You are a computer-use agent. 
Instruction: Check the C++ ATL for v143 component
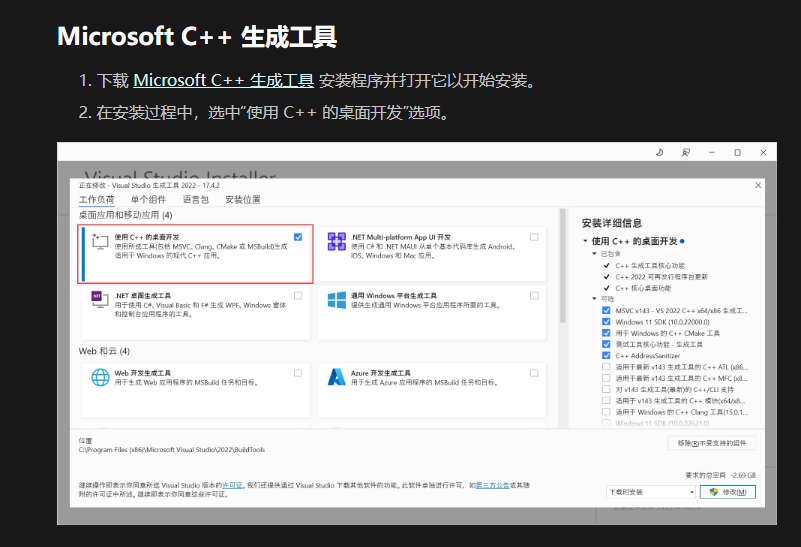tap(606, 367)
